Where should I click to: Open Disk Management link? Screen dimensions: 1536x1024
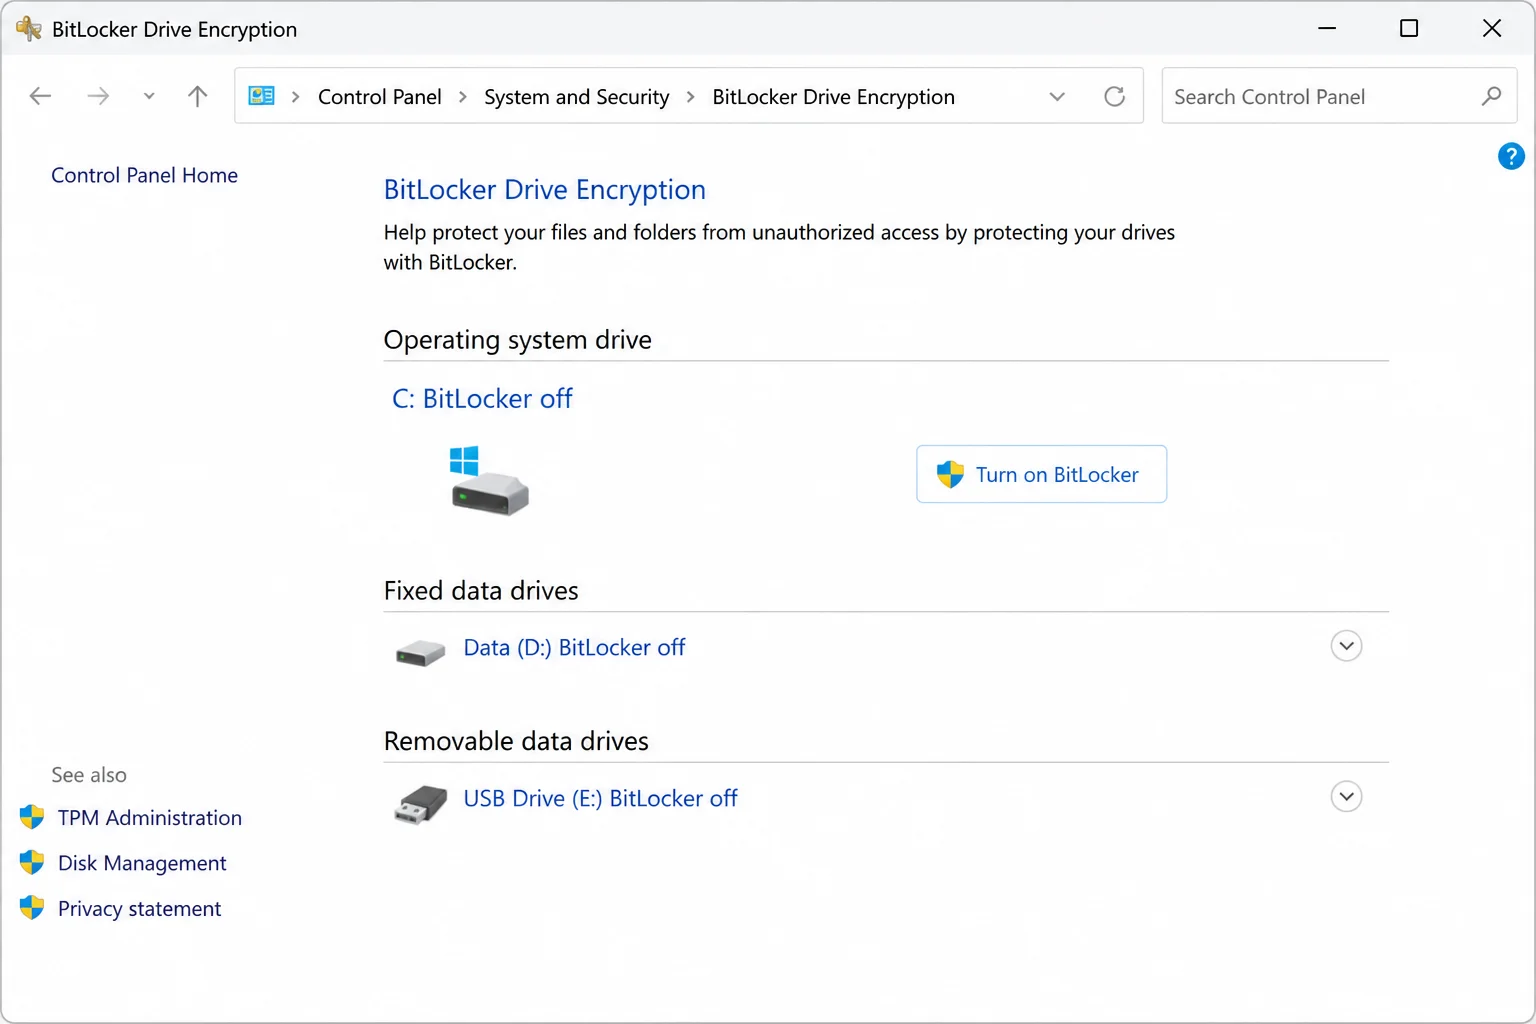pyautogui.click(x=142, y=863)
